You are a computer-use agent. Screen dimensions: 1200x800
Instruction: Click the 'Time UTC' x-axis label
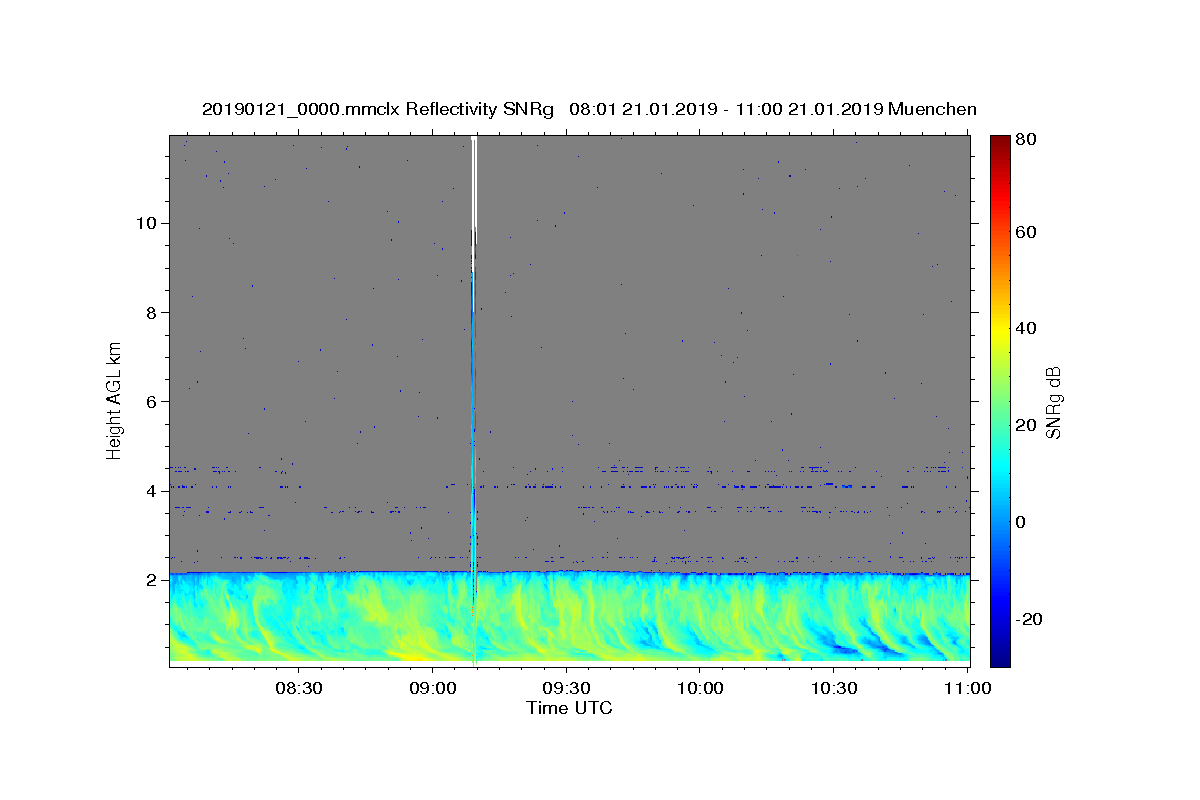coord(570,708)
